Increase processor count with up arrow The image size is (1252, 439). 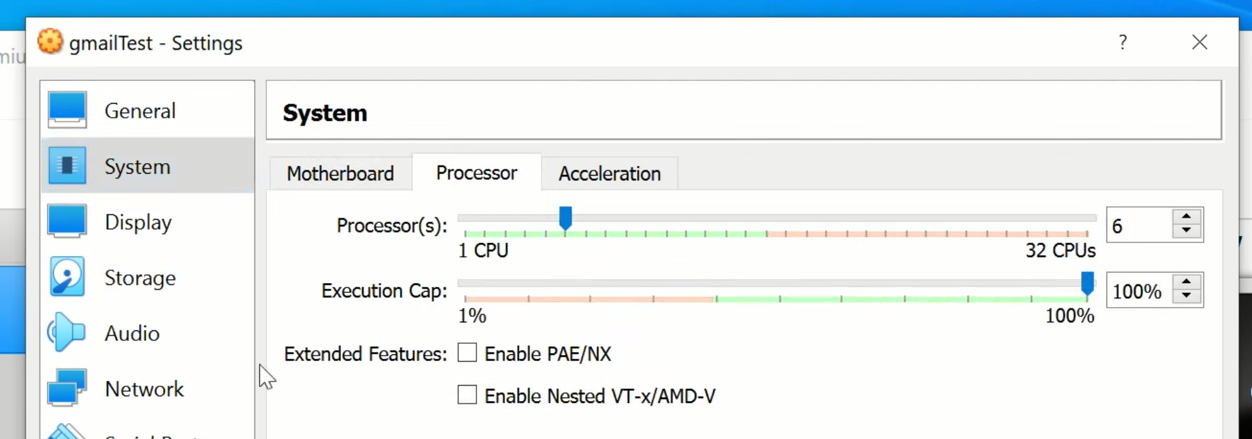[1187, 217]
